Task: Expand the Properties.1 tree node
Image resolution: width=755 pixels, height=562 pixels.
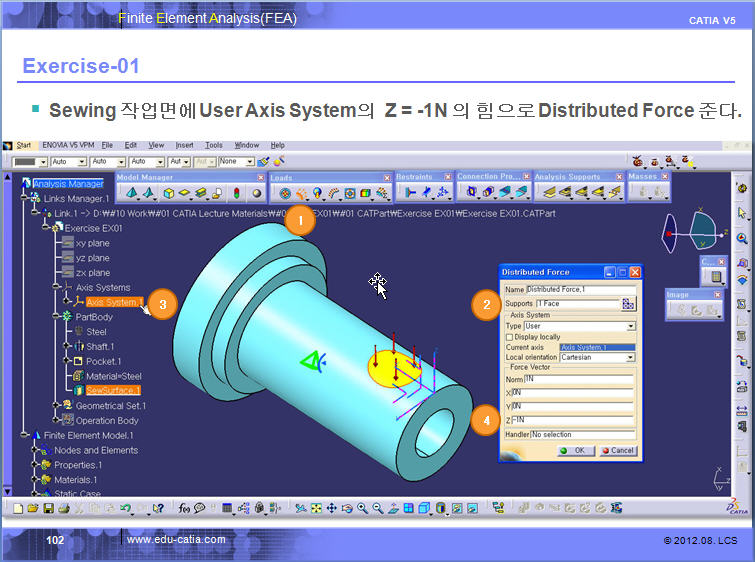Action: point(34,465)
